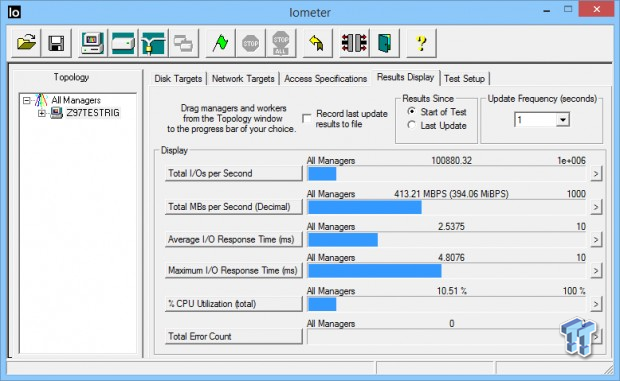The width and height of the screenshot is (620, 381).
Task: Maximize the Iometer window
Action: (x=568, y=9)
